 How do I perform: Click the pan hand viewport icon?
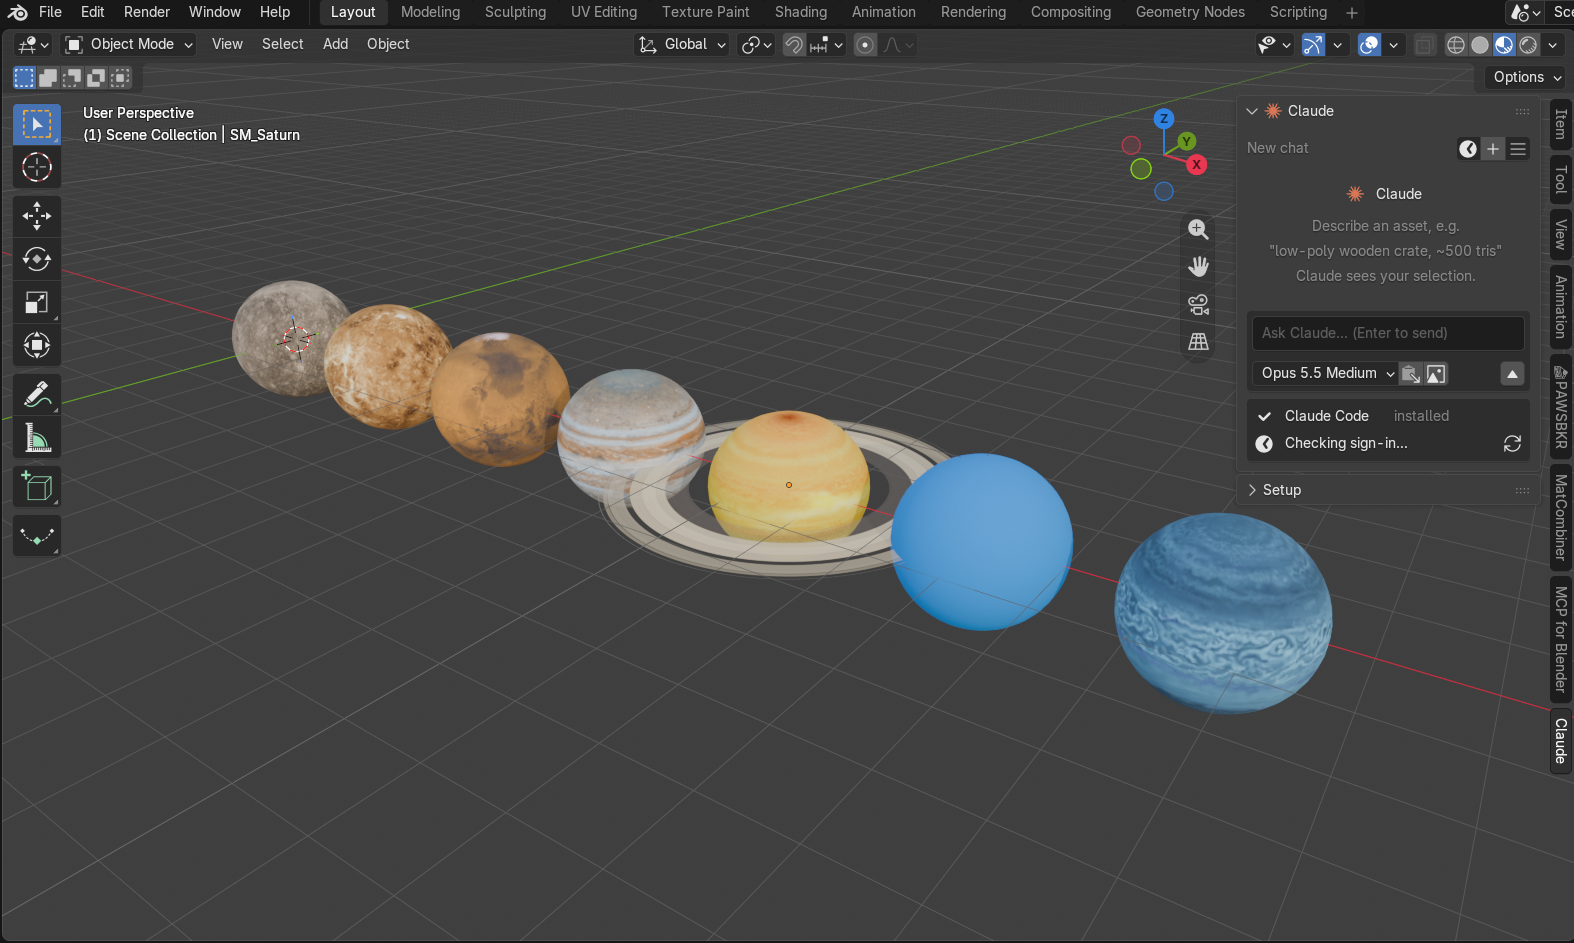1198,266
